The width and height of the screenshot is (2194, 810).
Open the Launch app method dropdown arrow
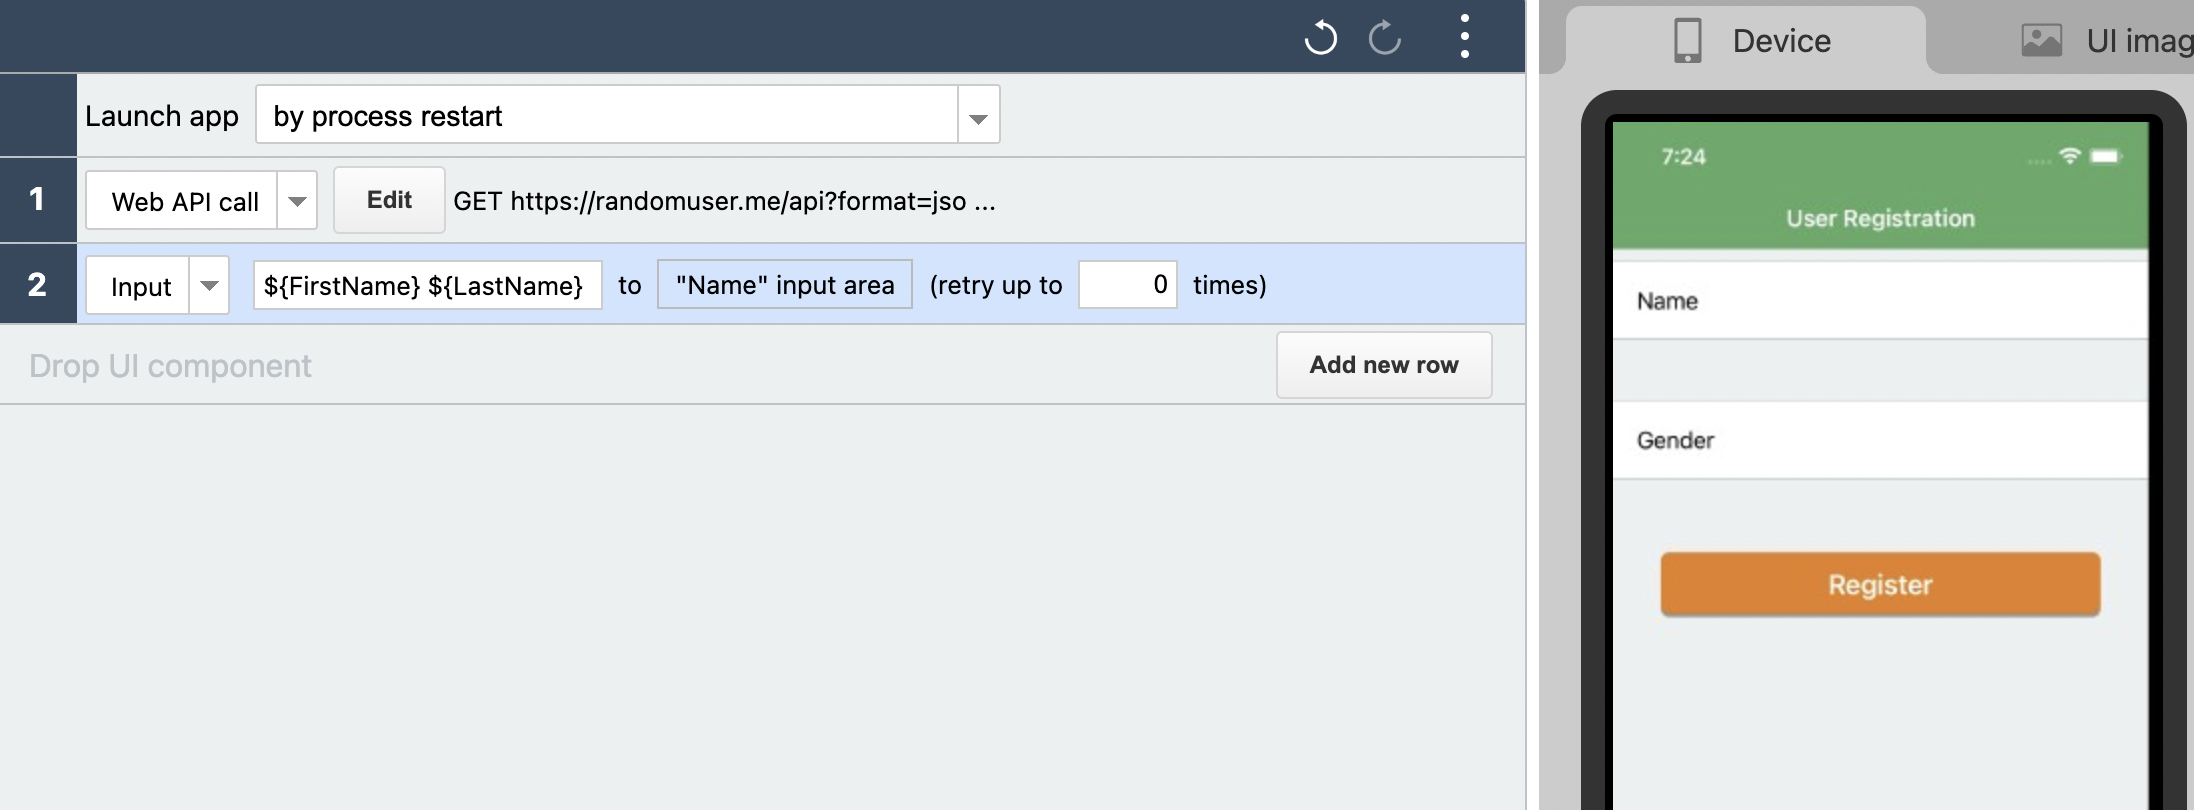(x=978, y=116)
